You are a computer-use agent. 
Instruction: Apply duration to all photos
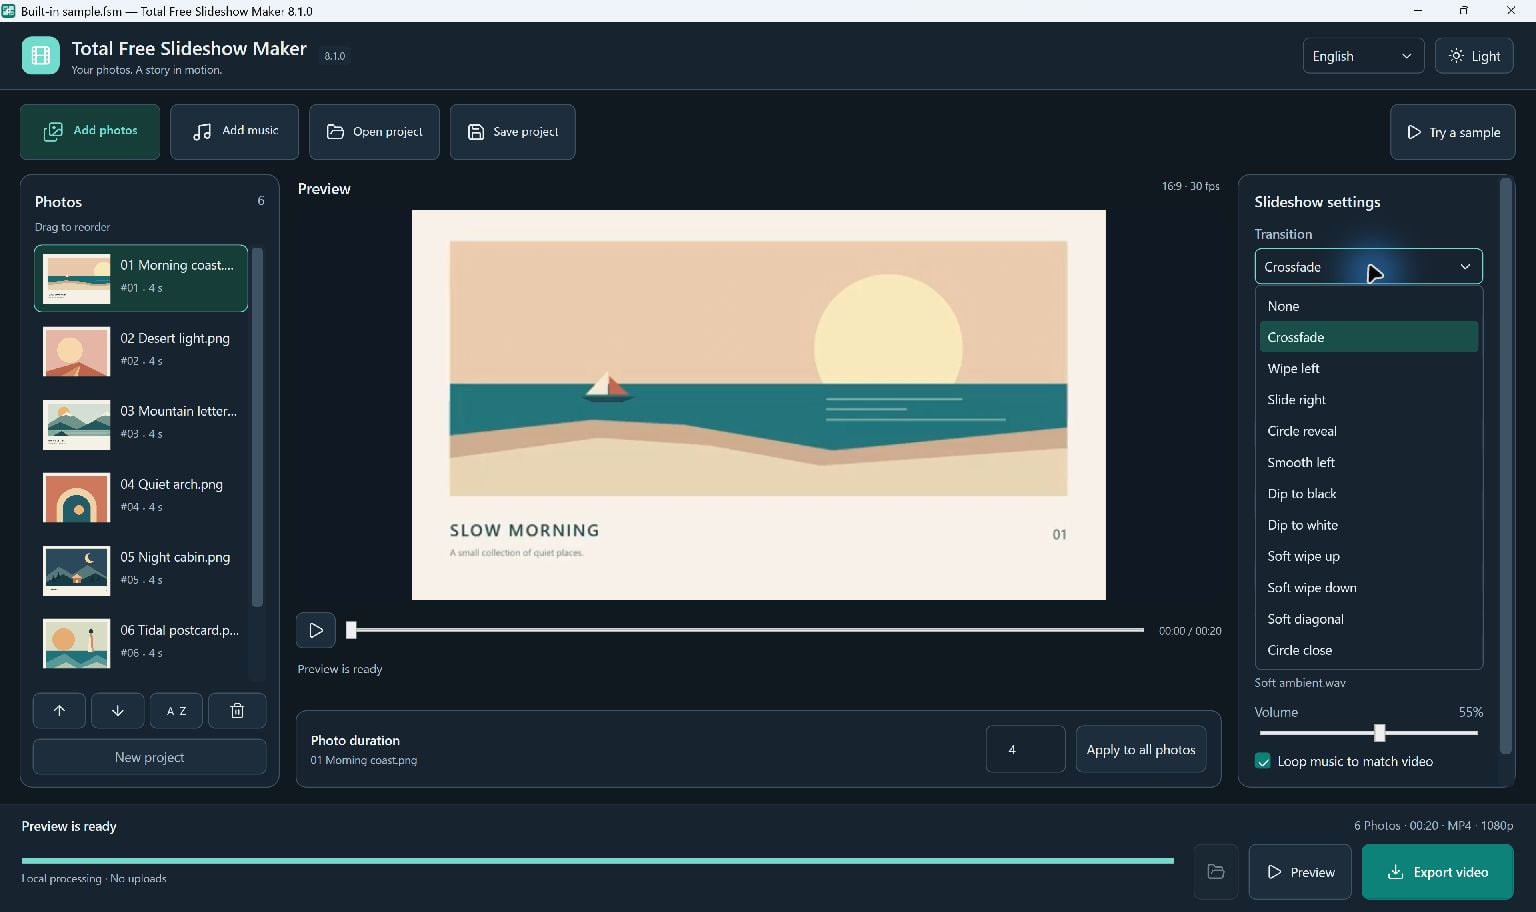[1141, 749]
